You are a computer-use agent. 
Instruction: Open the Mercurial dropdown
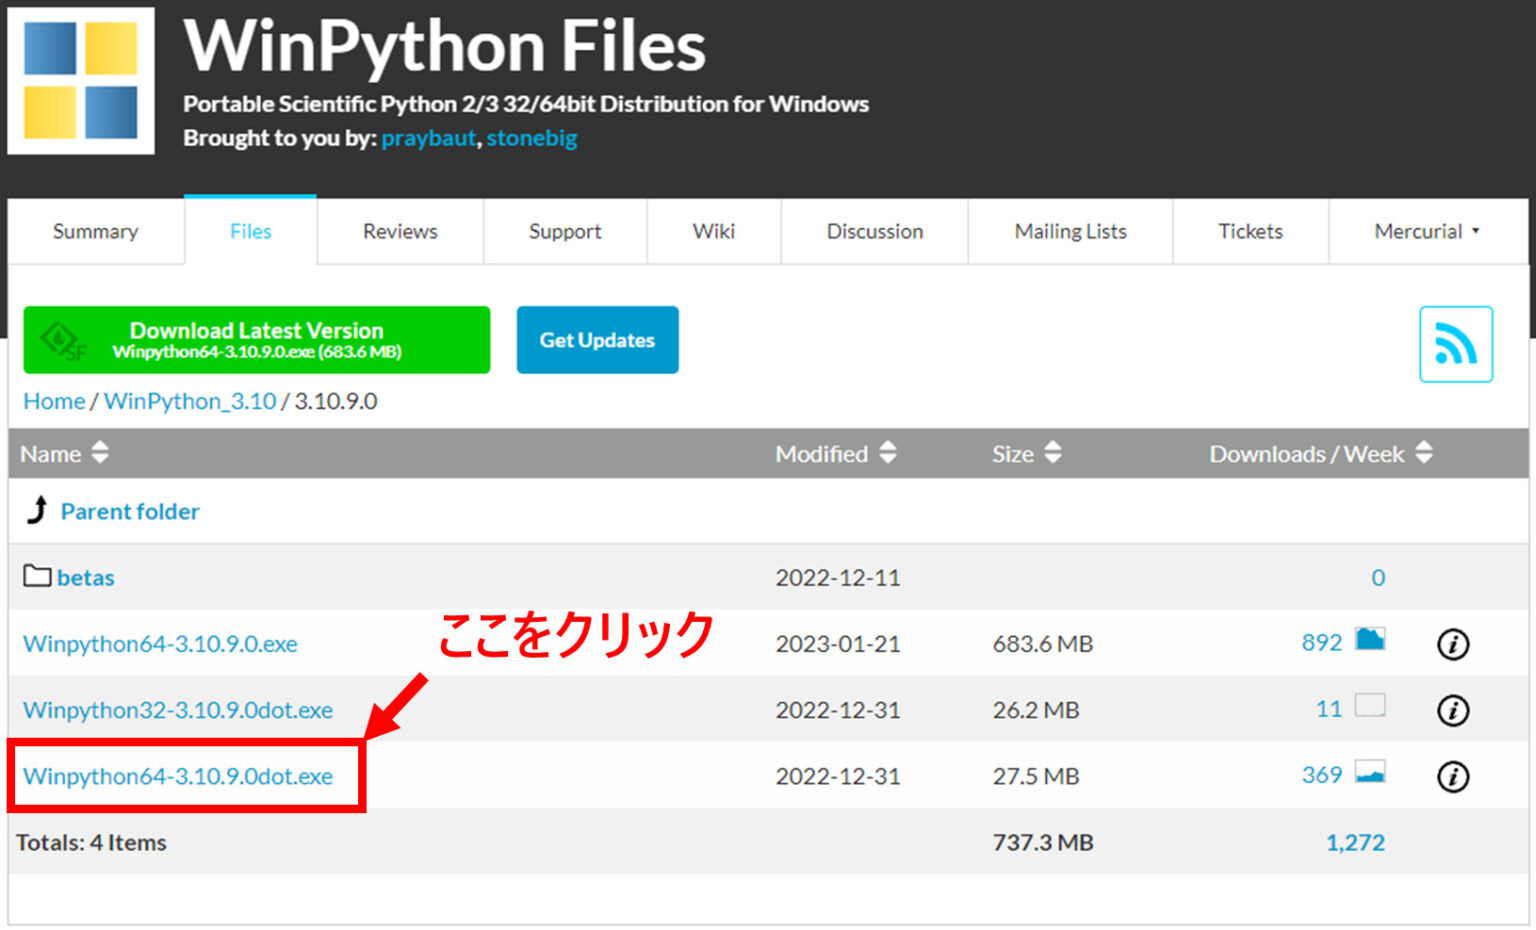click(1425, 231)
